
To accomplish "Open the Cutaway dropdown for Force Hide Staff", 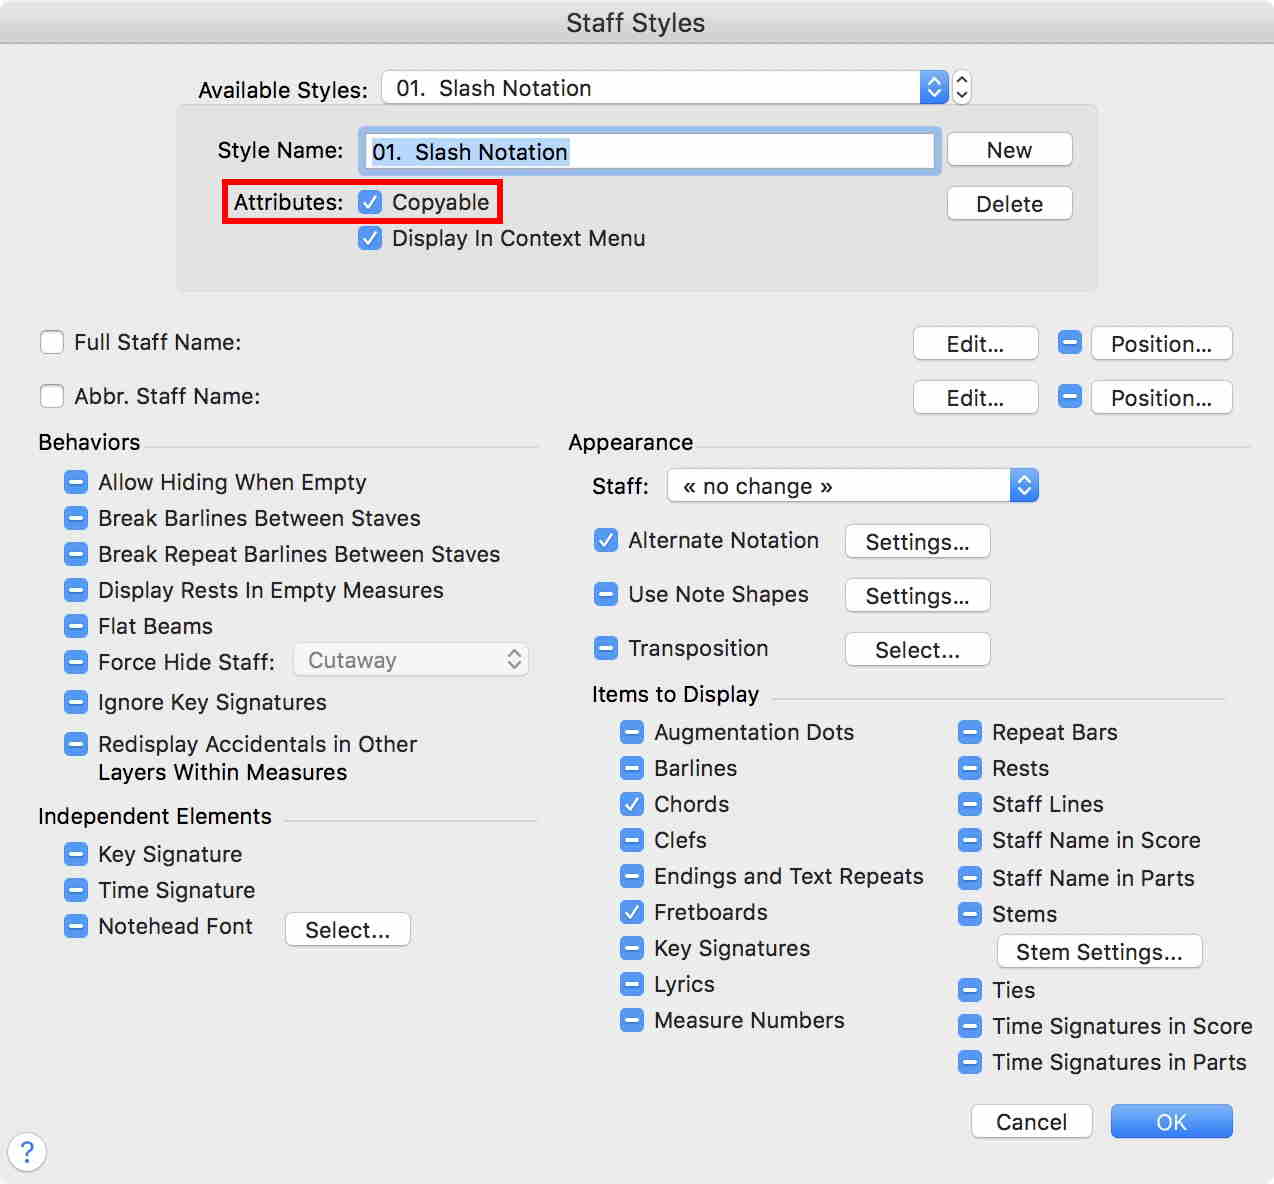I will pyautogui.click(x=410, y=659).
